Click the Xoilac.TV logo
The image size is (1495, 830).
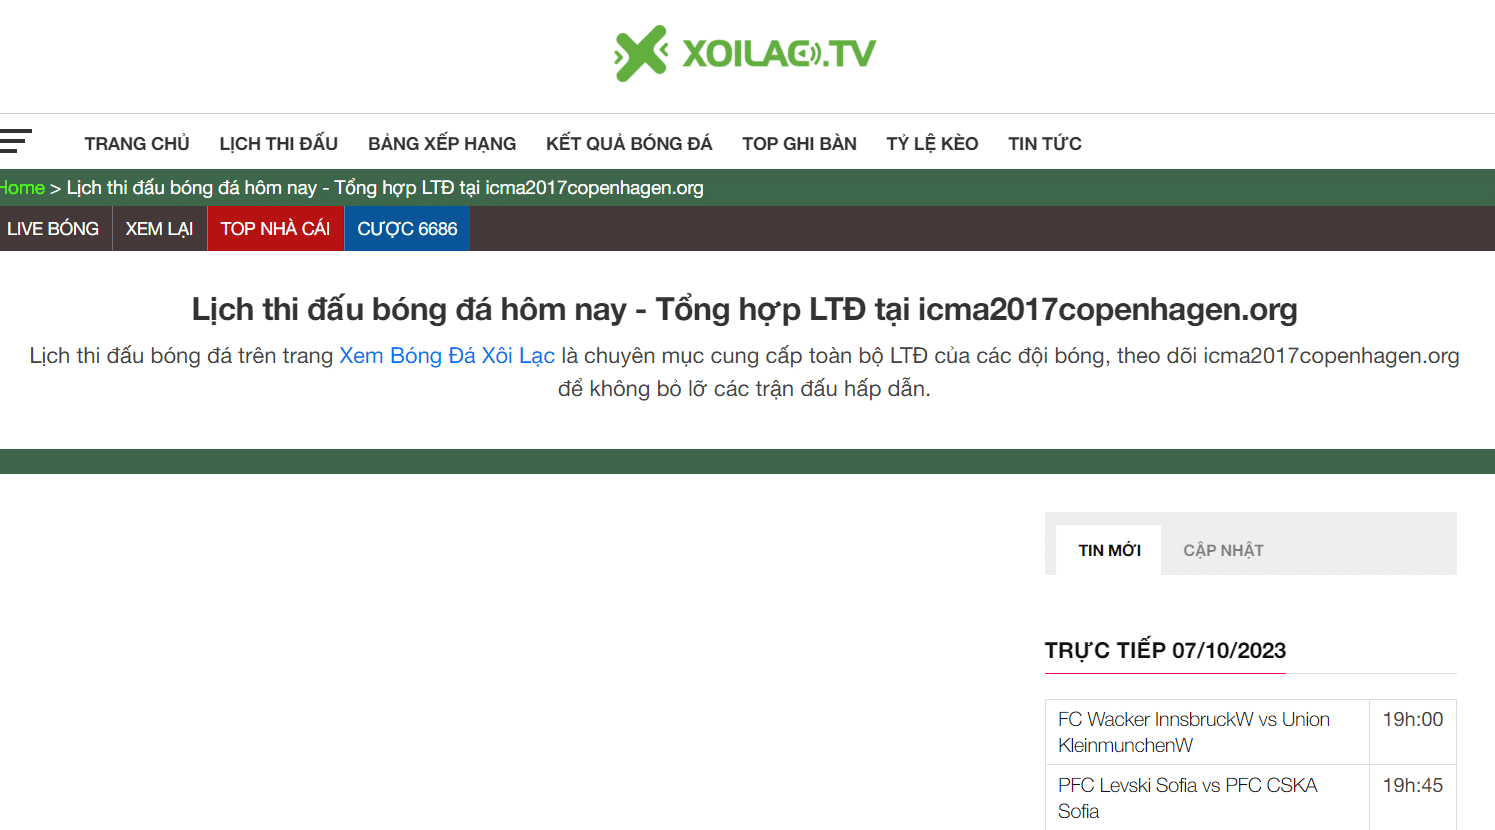tap(745, 53)
